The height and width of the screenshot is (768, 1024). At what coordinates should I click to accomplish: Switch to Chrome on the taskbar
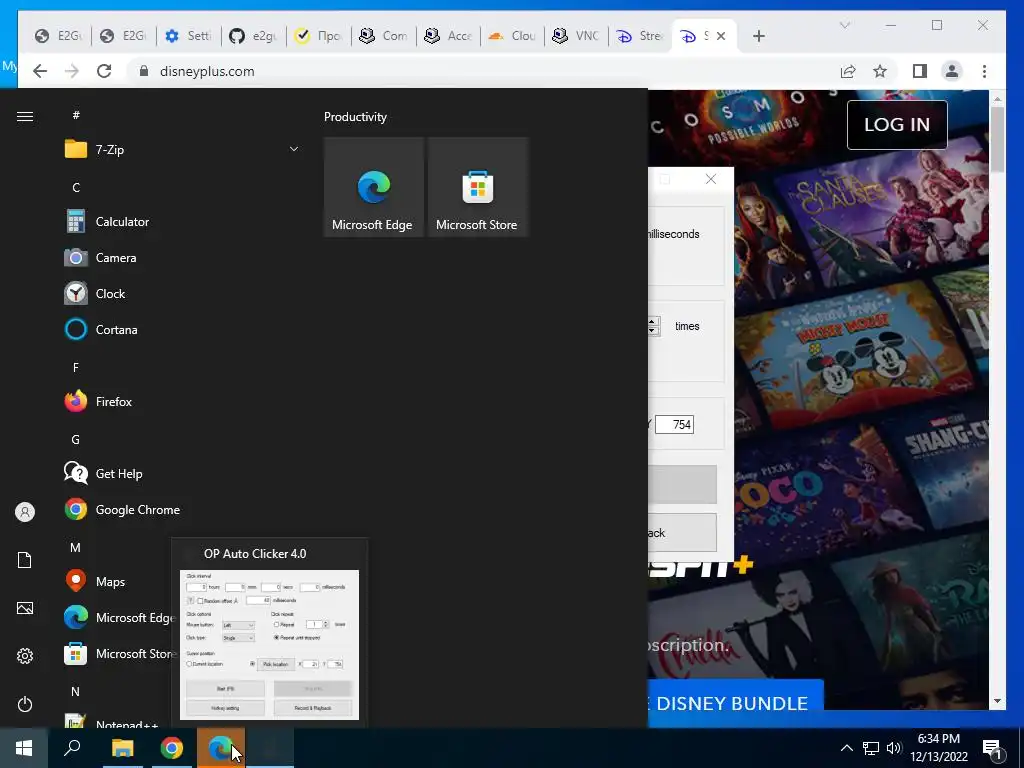[x=172, y=748]
